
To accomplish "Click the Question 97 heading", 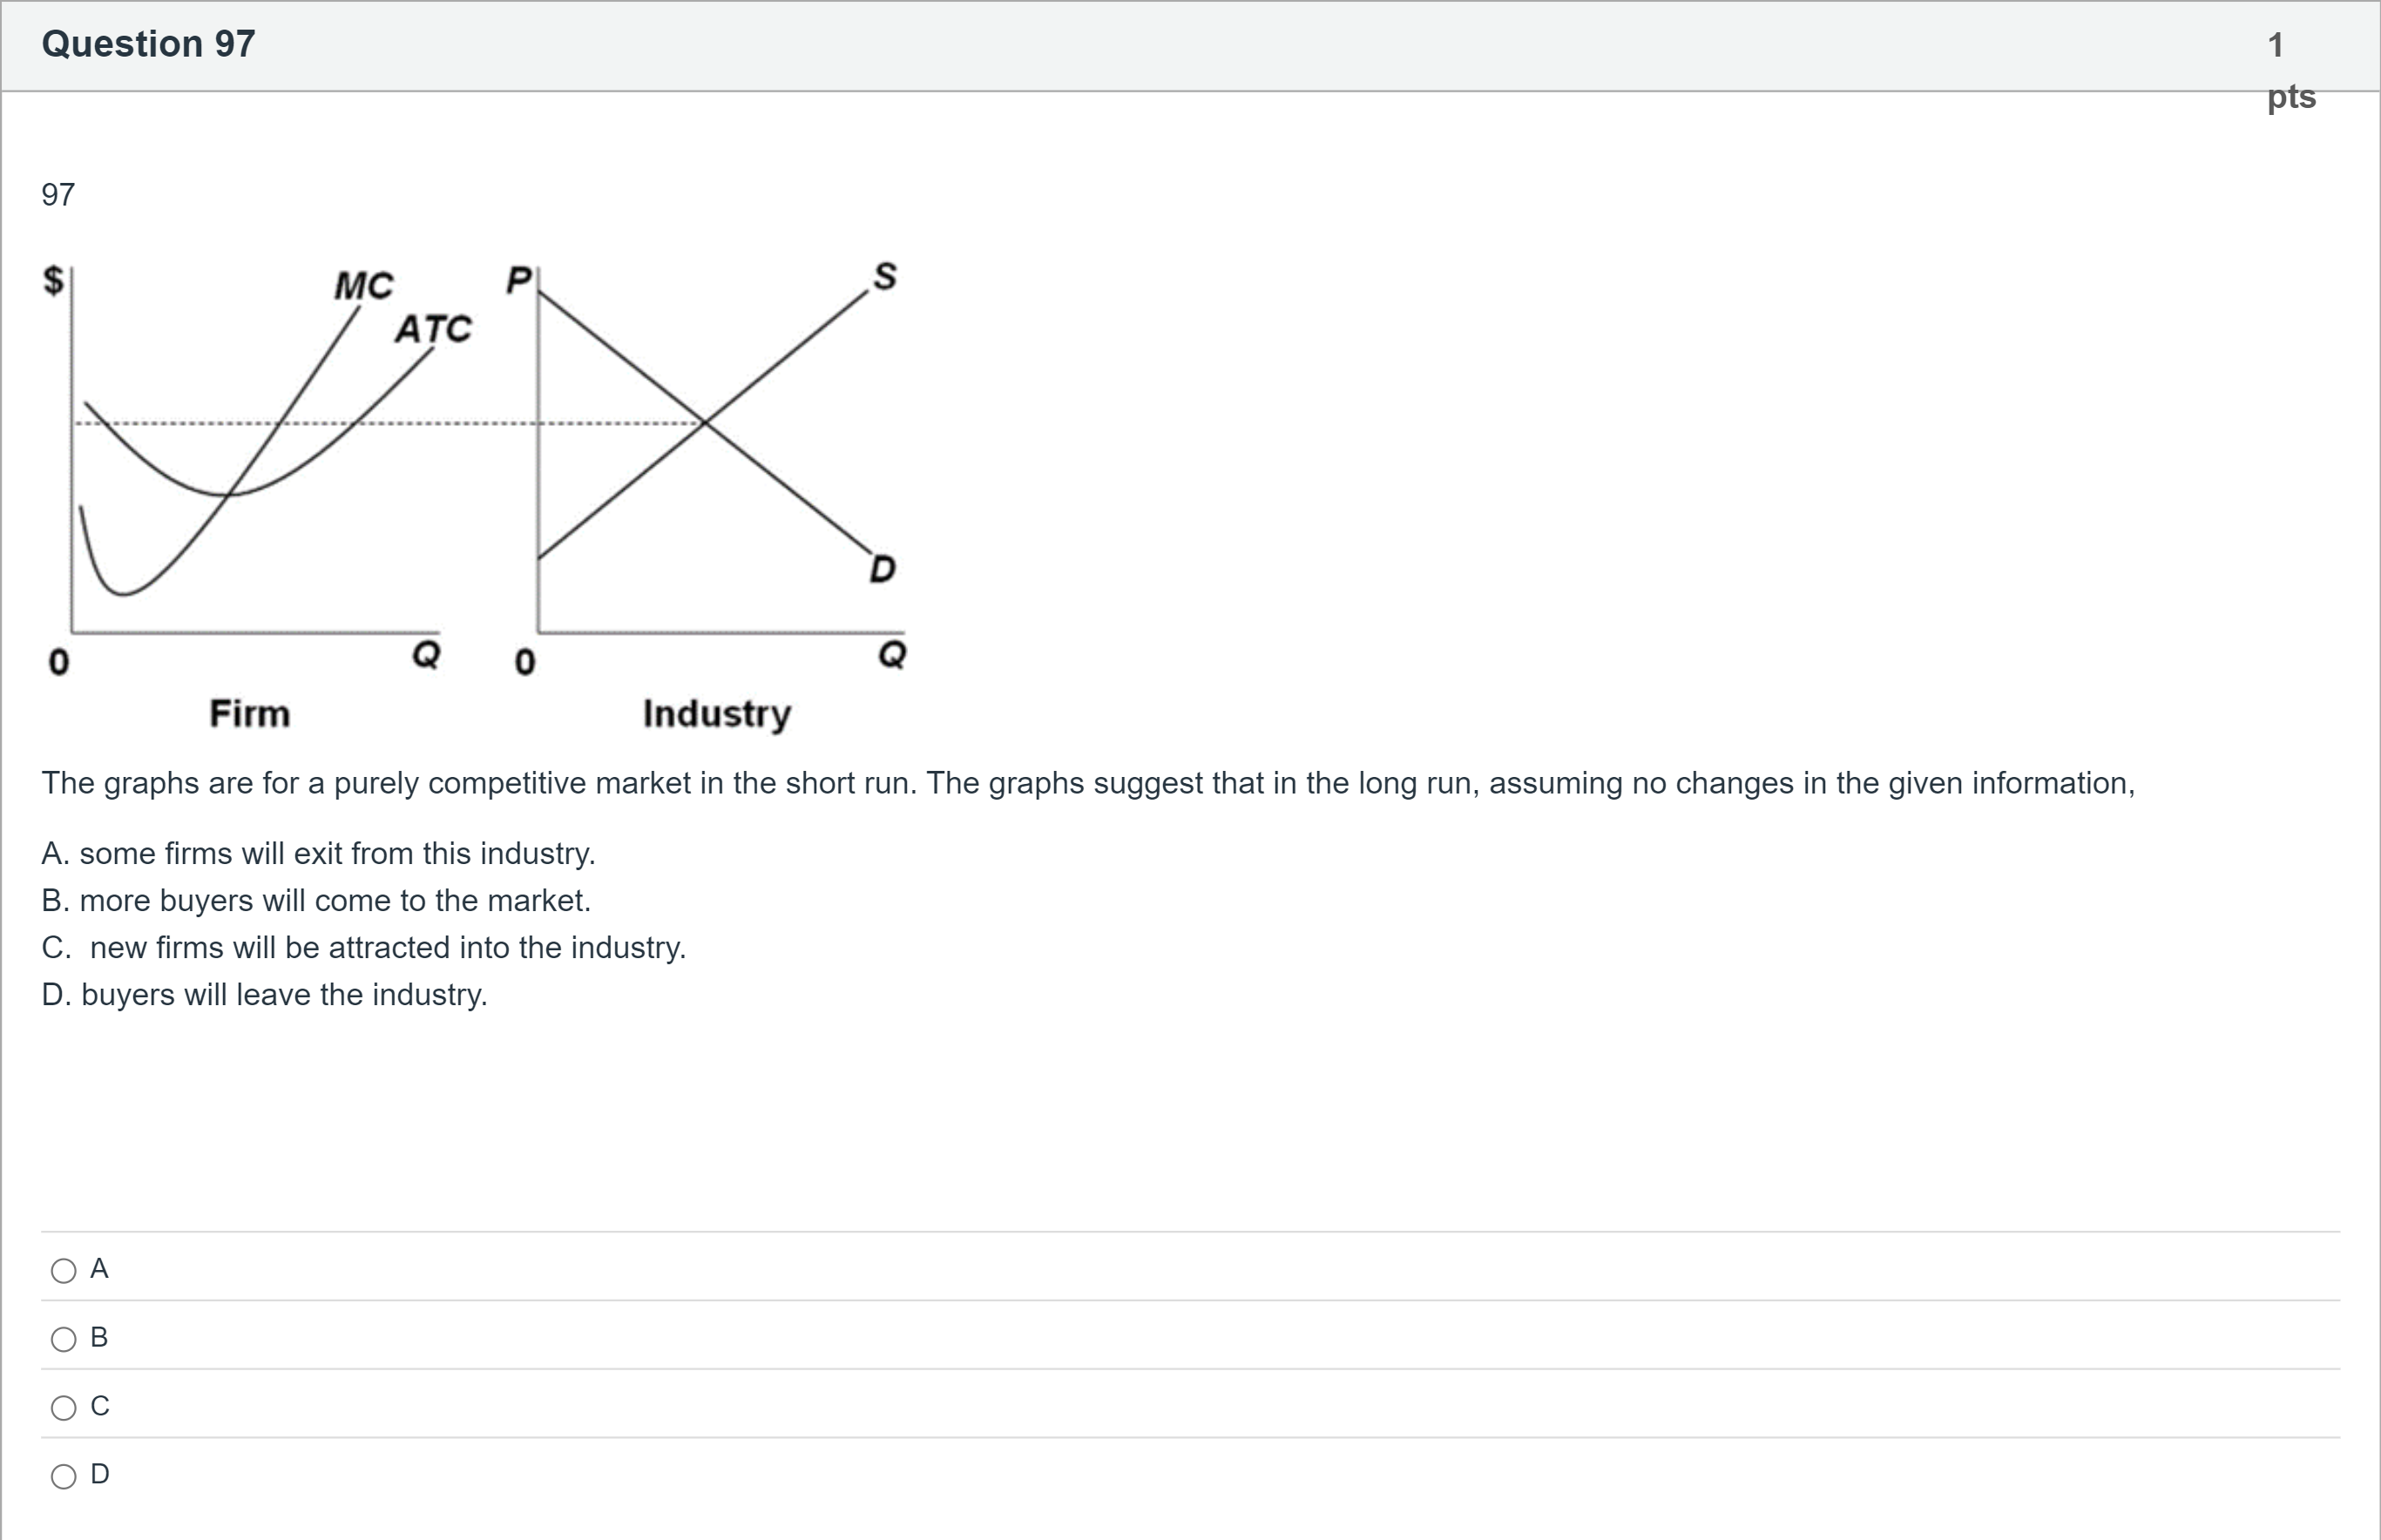I will (148, 44).
